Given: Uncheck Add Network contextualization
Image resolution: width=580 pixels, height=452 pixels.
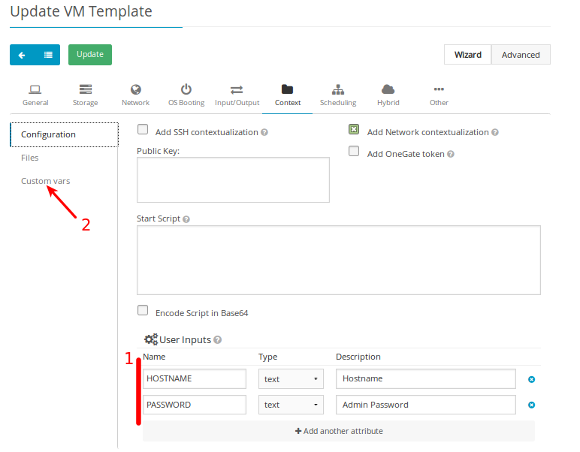Looking at the screenshot, I should tap(354, 129).
